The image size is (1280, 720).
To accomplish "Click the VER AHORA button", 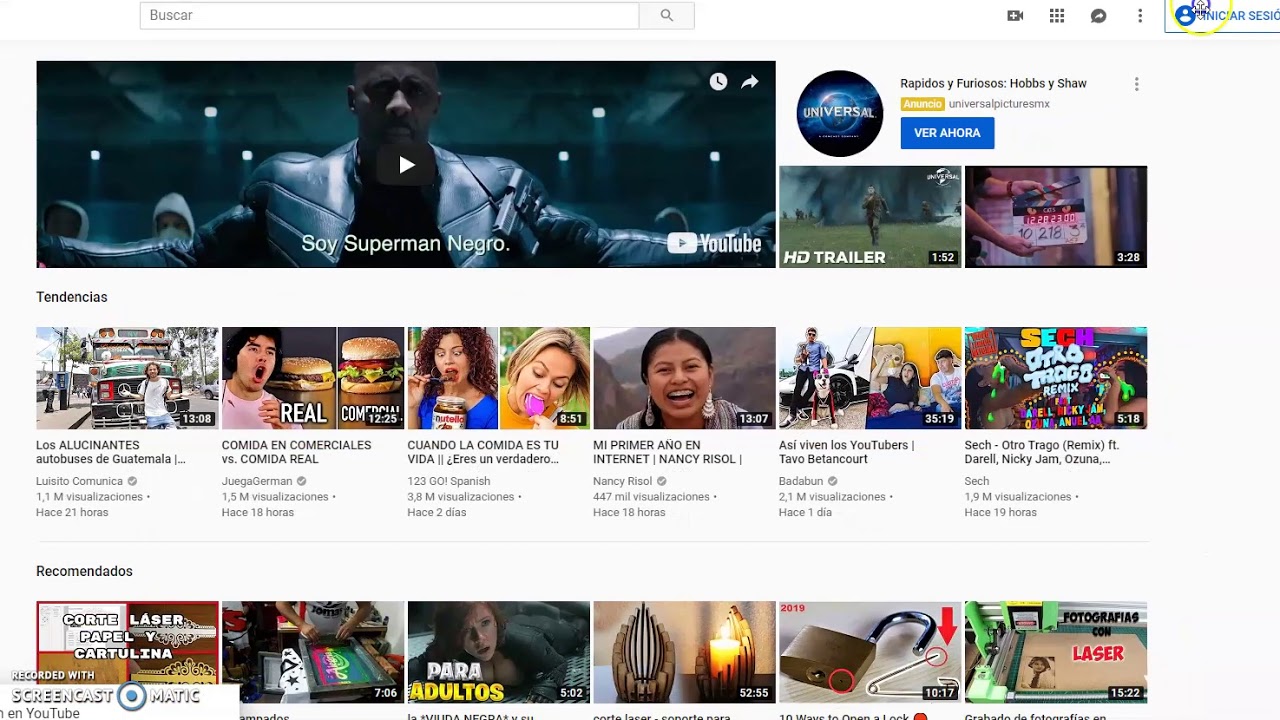I will [947, 133].
